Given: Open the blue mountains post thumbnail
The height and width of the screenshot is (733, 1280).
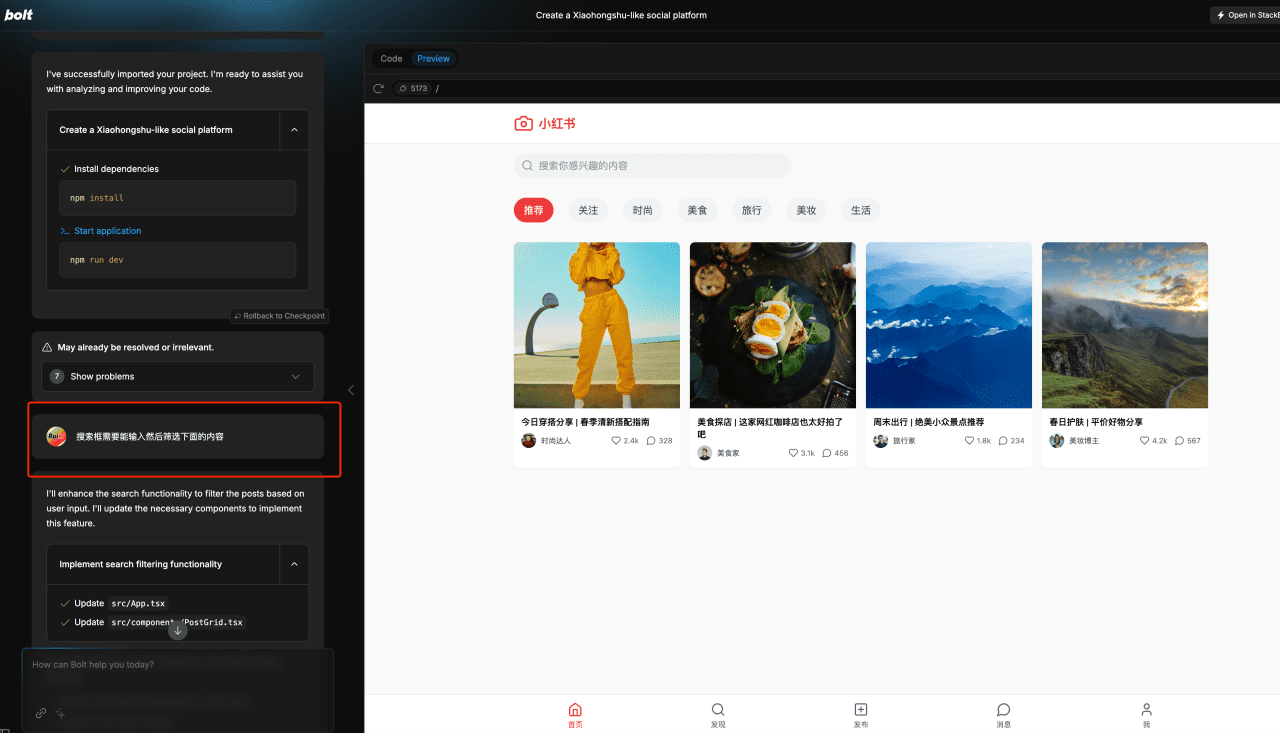Looking at the screenshot, I should tap(949, 325).
